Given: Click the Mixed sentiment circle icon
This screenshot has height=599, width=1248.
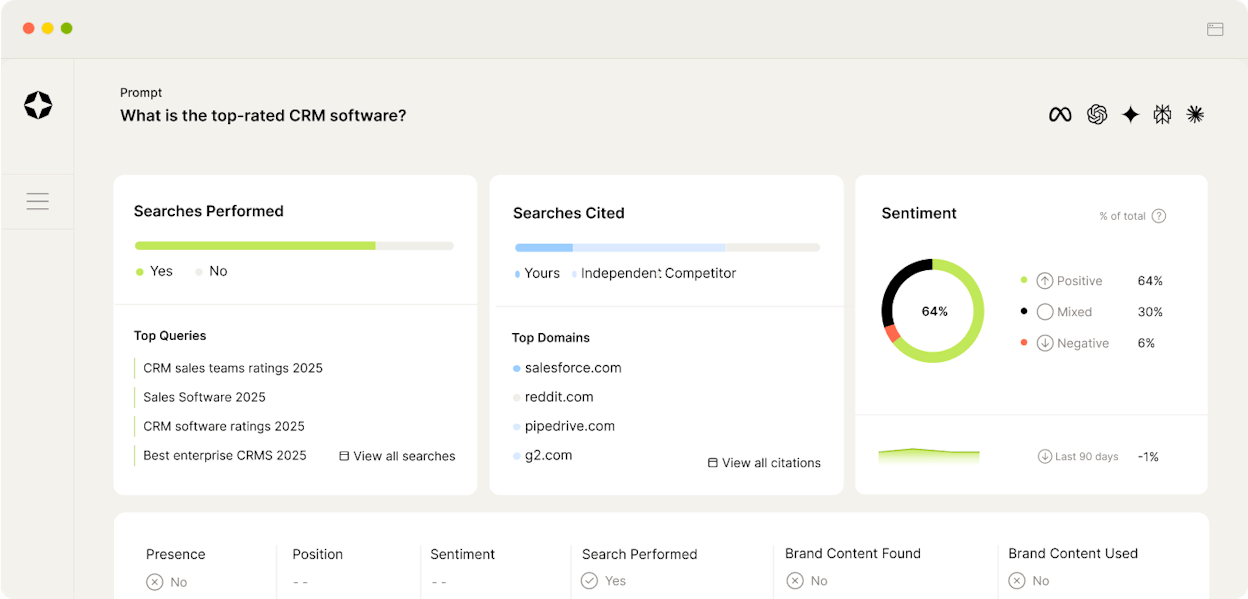Looking at the screenshot, I should (1045, 312).
